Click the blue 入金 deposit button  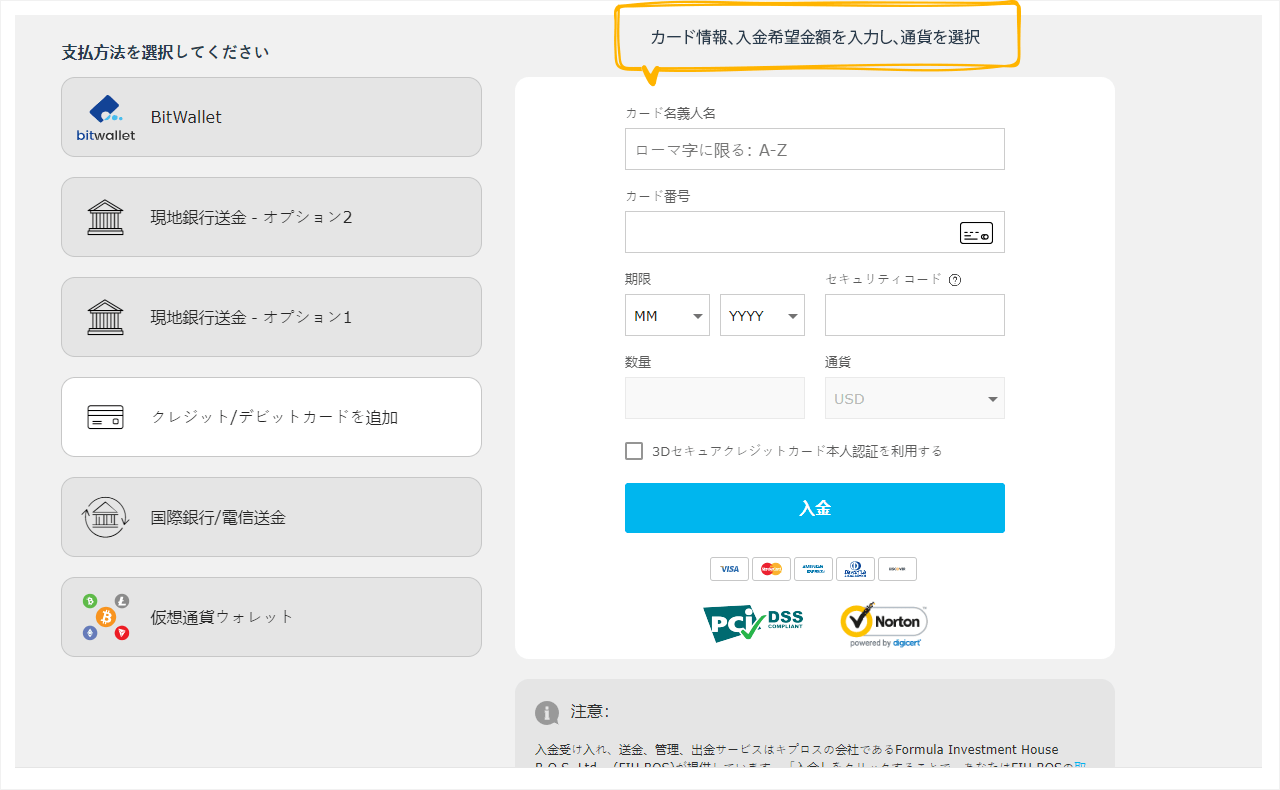click(x=815, y=508)
